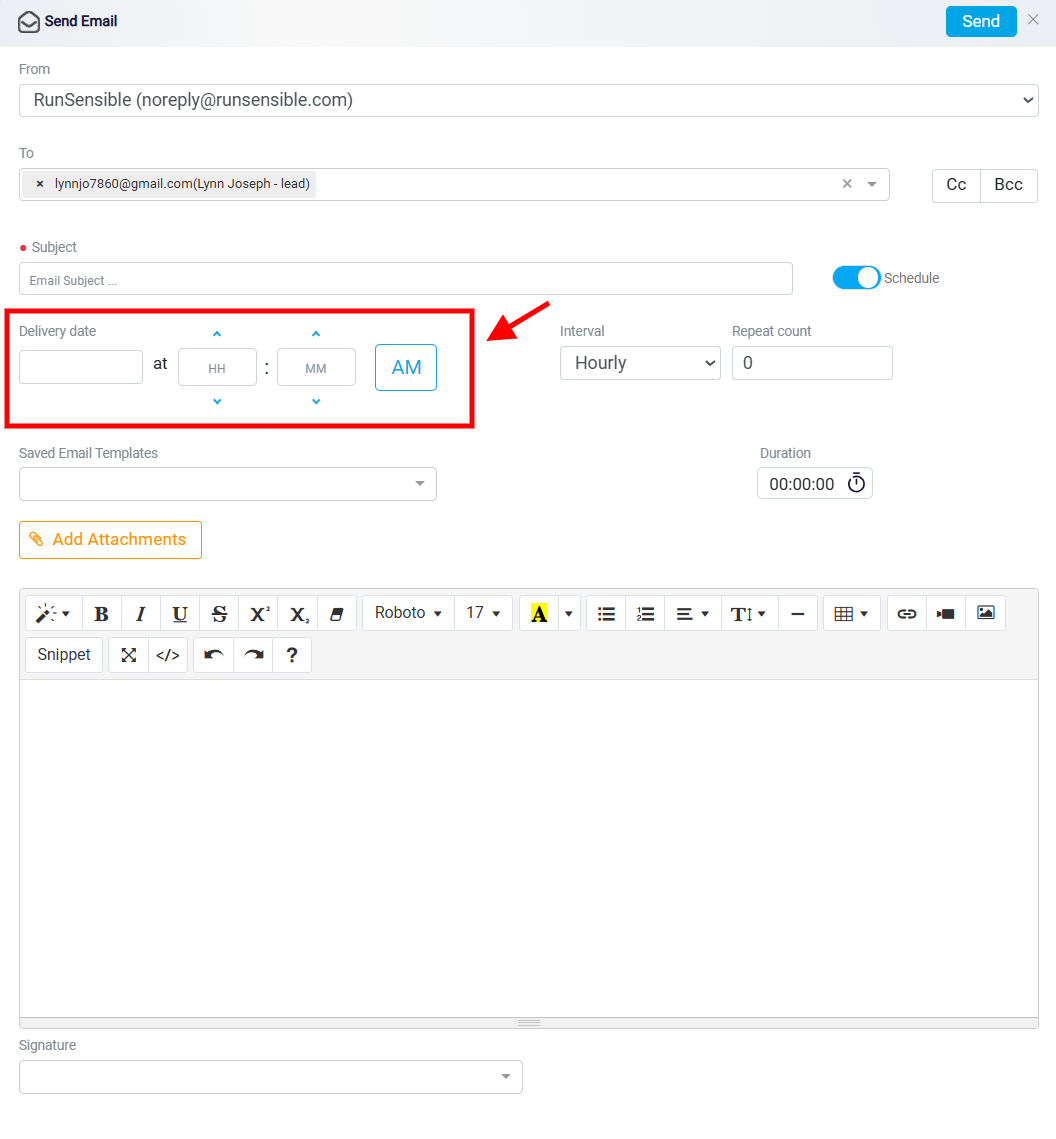Expand the Signature dropdown

[x=270, y=1077]
